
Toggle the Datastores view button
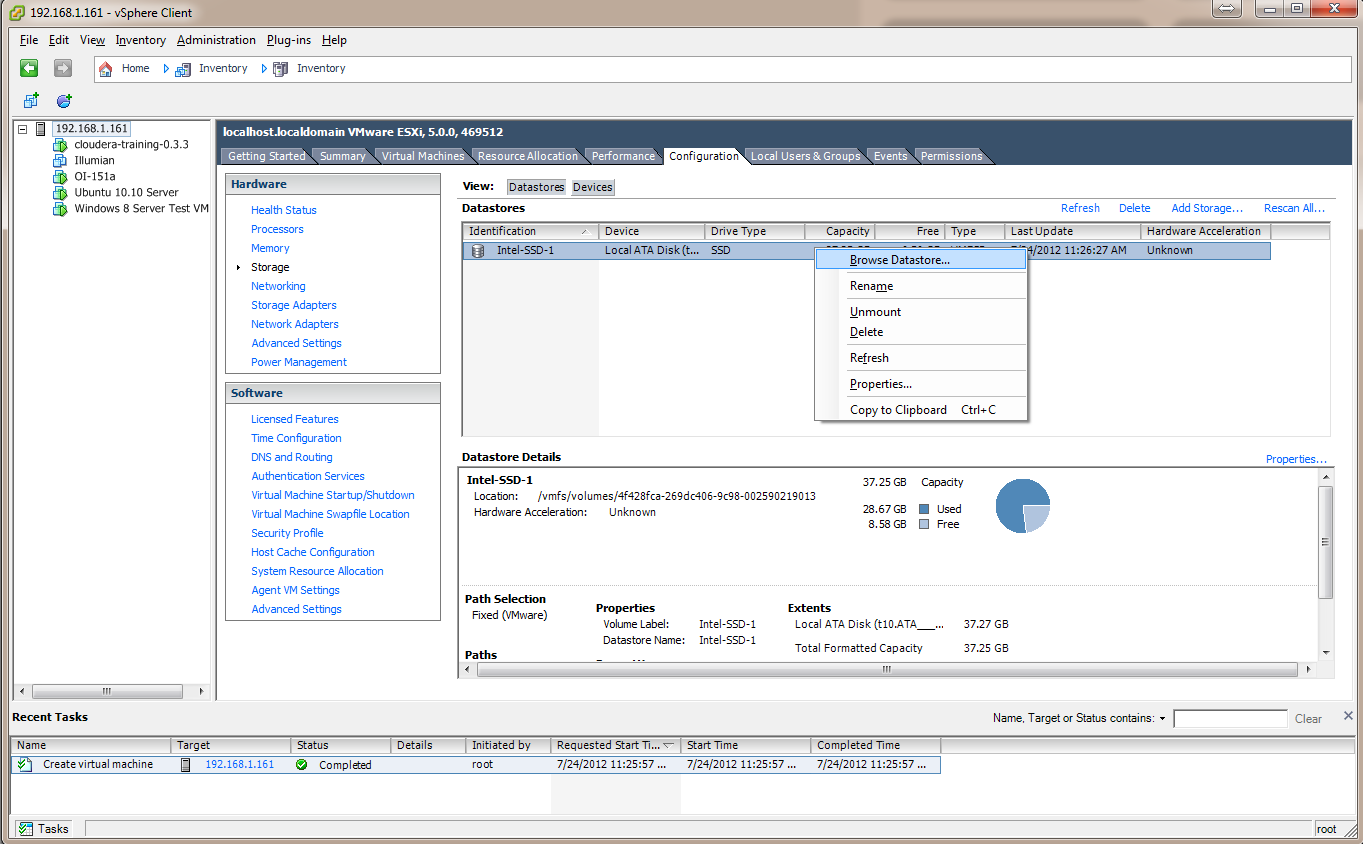(536, 187)
